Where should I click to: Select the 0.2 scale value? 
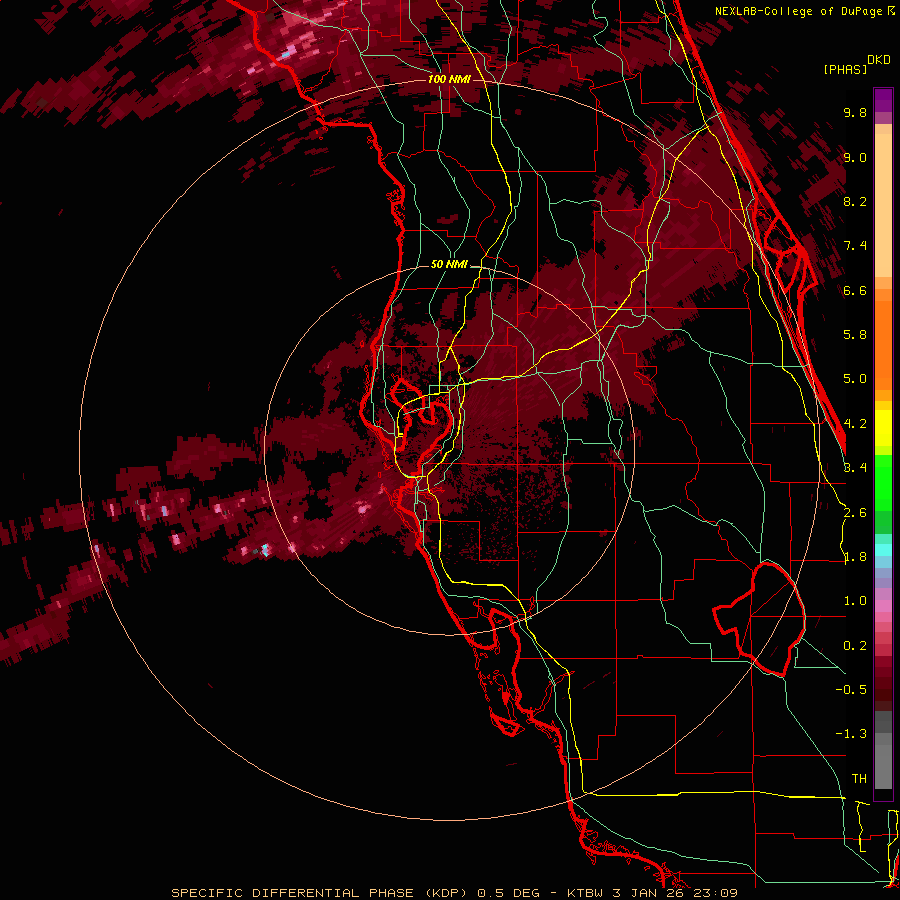(855, 646)
